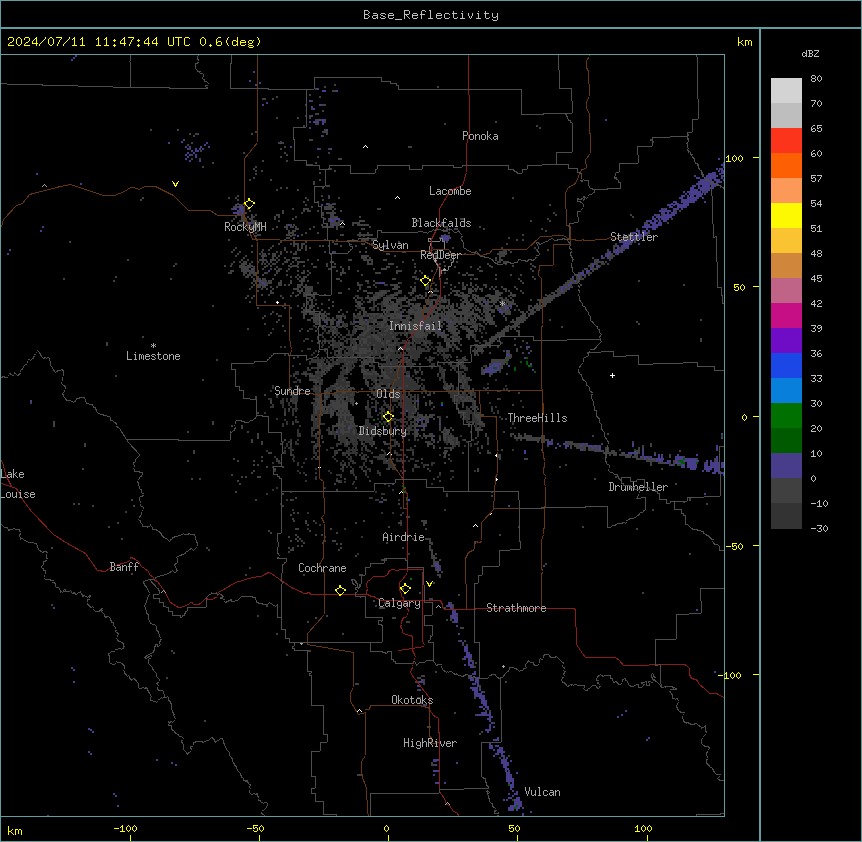The image size is (862, 842).
Task: Select the RedDeer map label
Action: [440, 255]
